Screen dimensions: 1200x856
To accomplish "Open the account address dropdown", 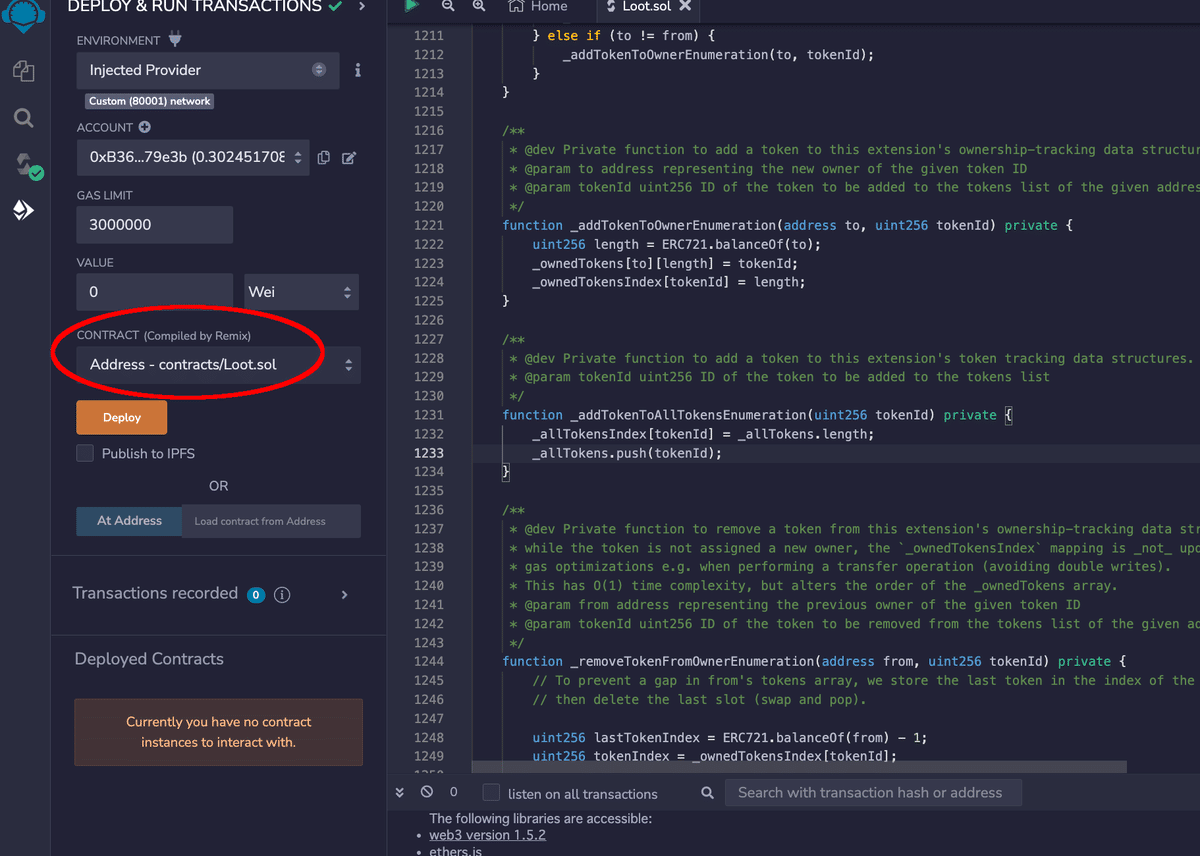I will tap(193, 157).
